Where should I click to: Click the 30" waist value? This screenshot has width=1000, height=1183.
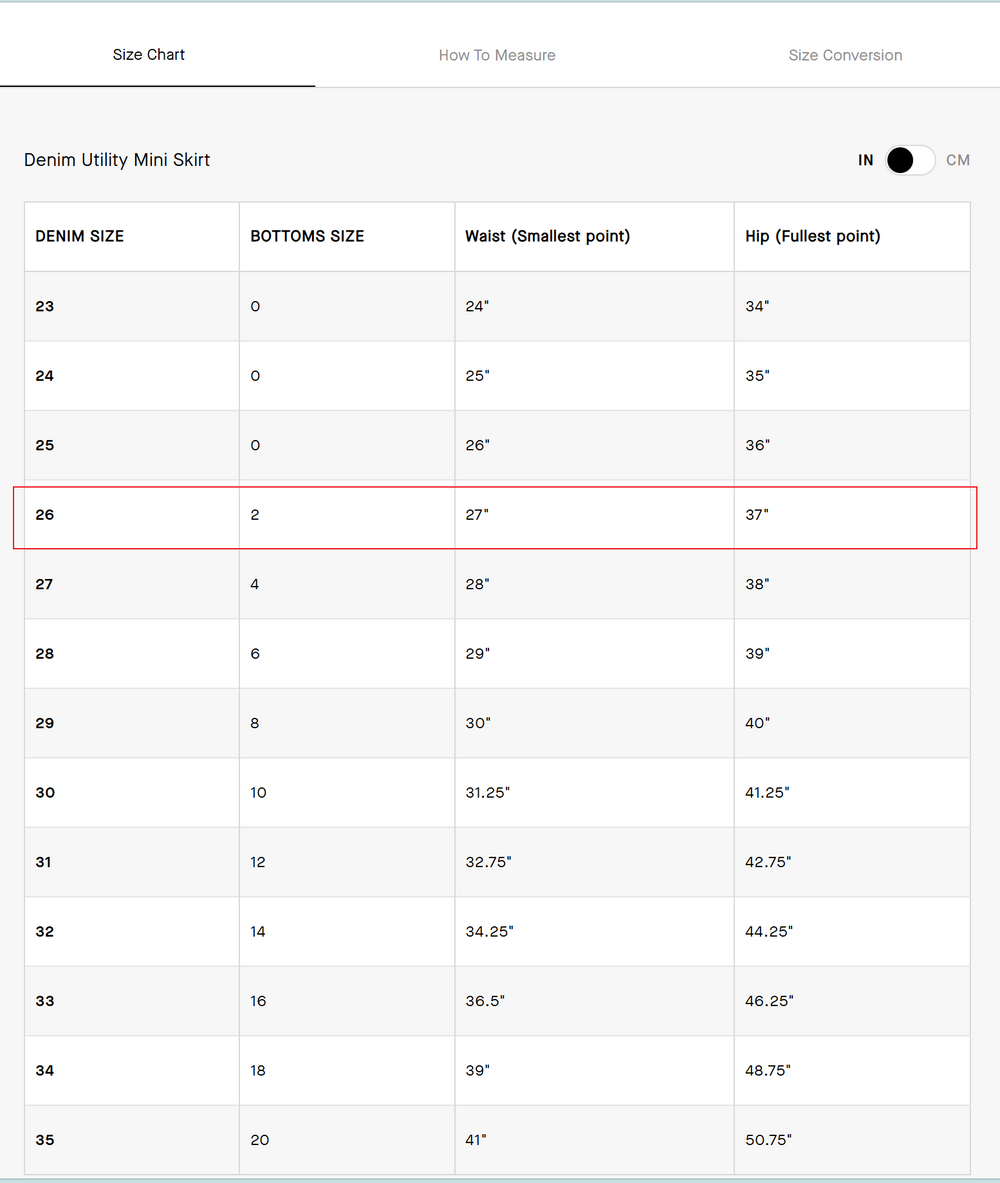click(478, 723)
